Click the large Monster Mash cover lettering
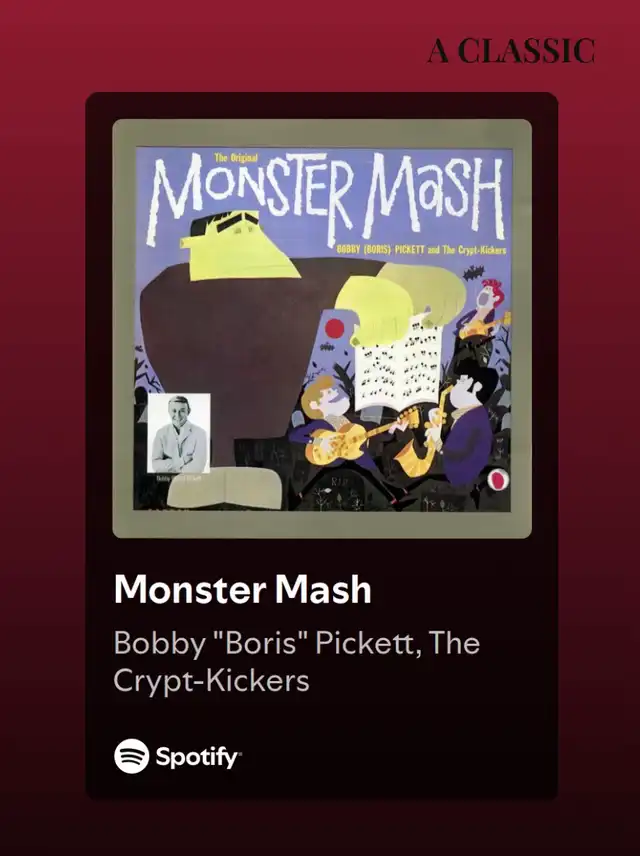 328,194
